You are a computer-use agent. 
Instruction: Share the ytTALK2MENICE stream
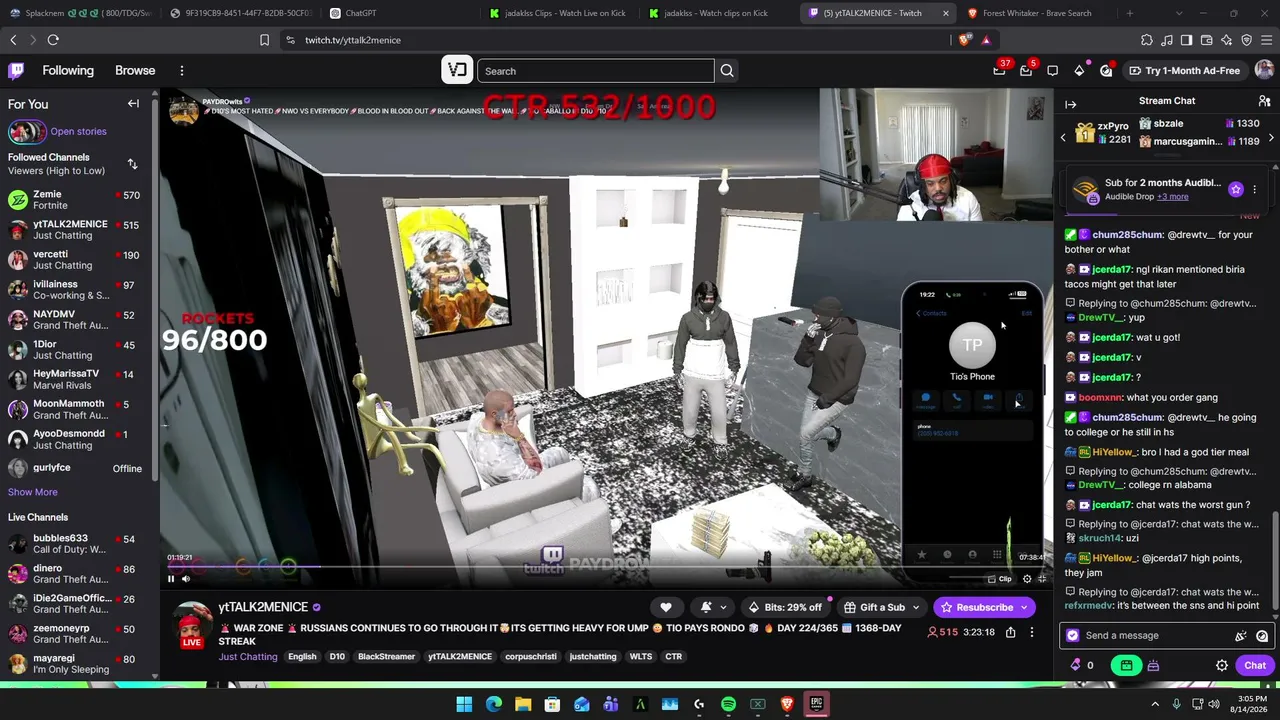pyautogui.click(x=1011, y=632)
